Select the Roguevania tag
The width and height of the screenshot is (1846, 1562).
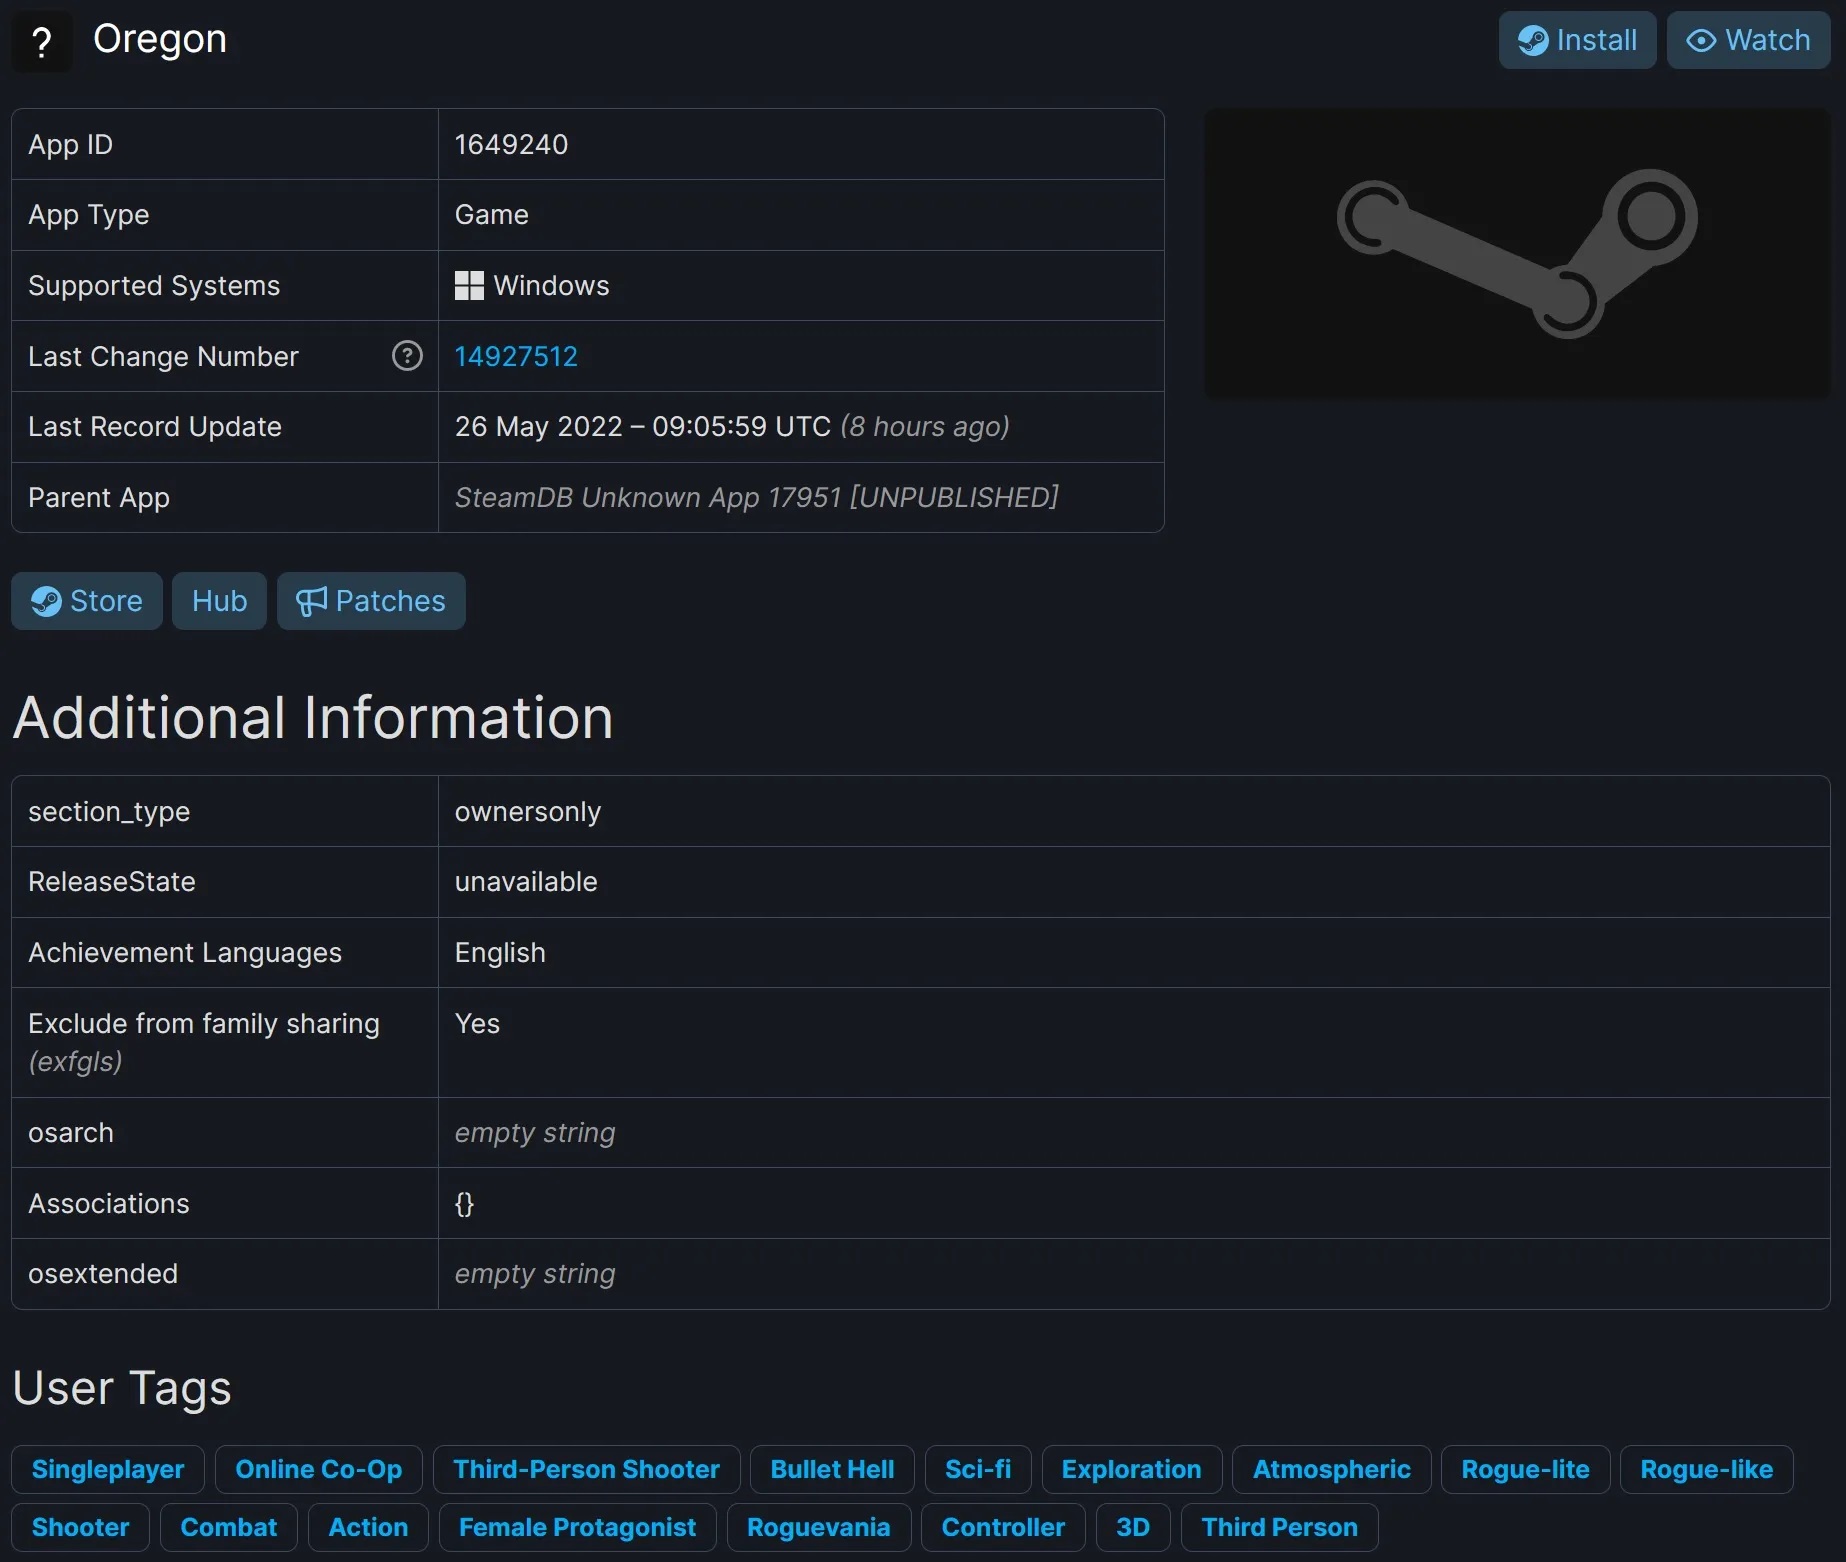[819, 1527]
